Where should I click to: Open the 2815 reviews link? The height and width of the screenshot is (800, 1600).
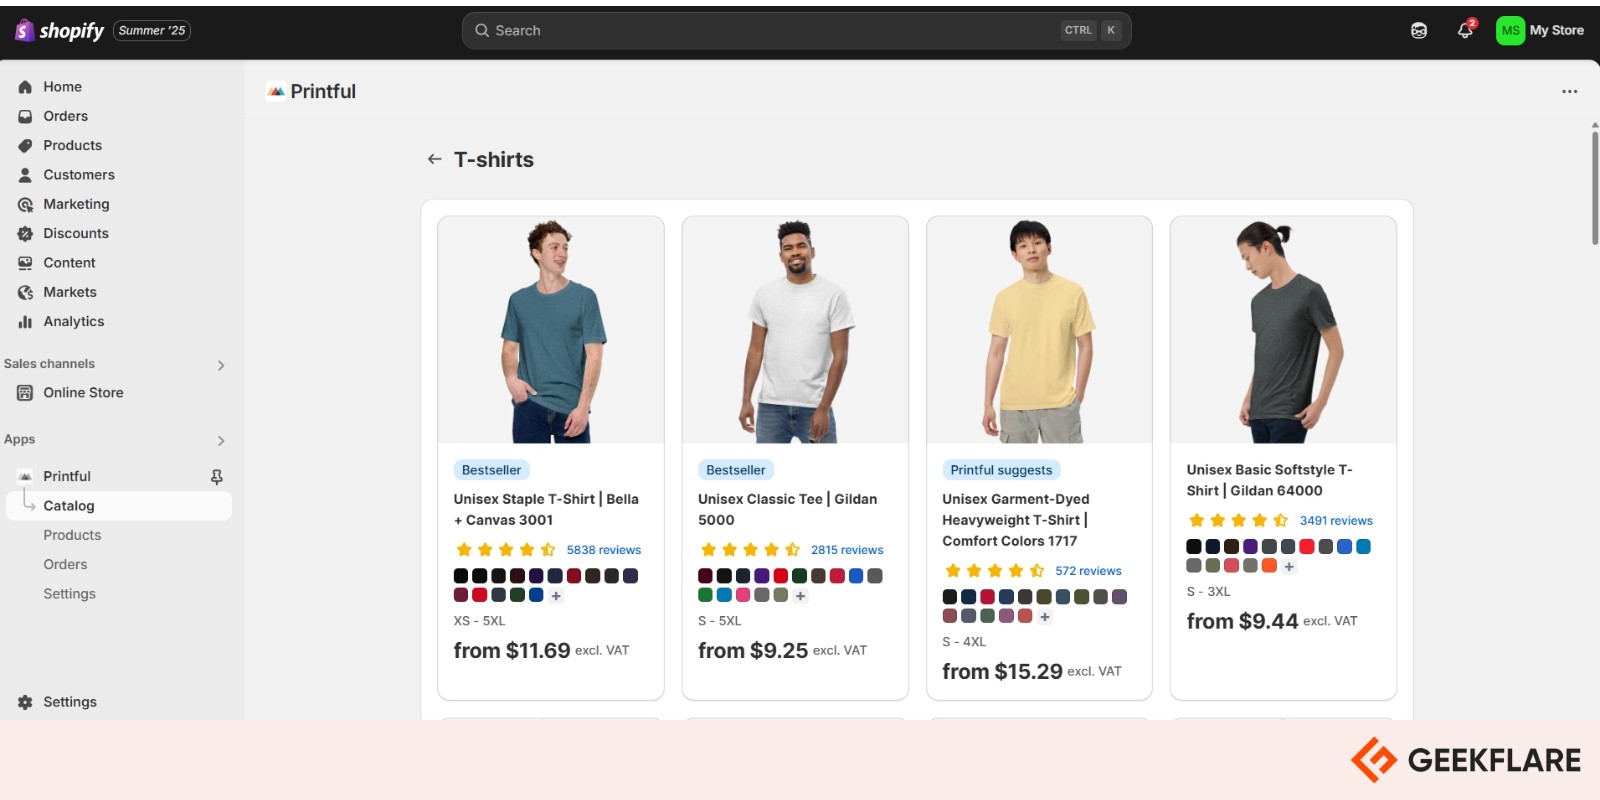point(847,550)
